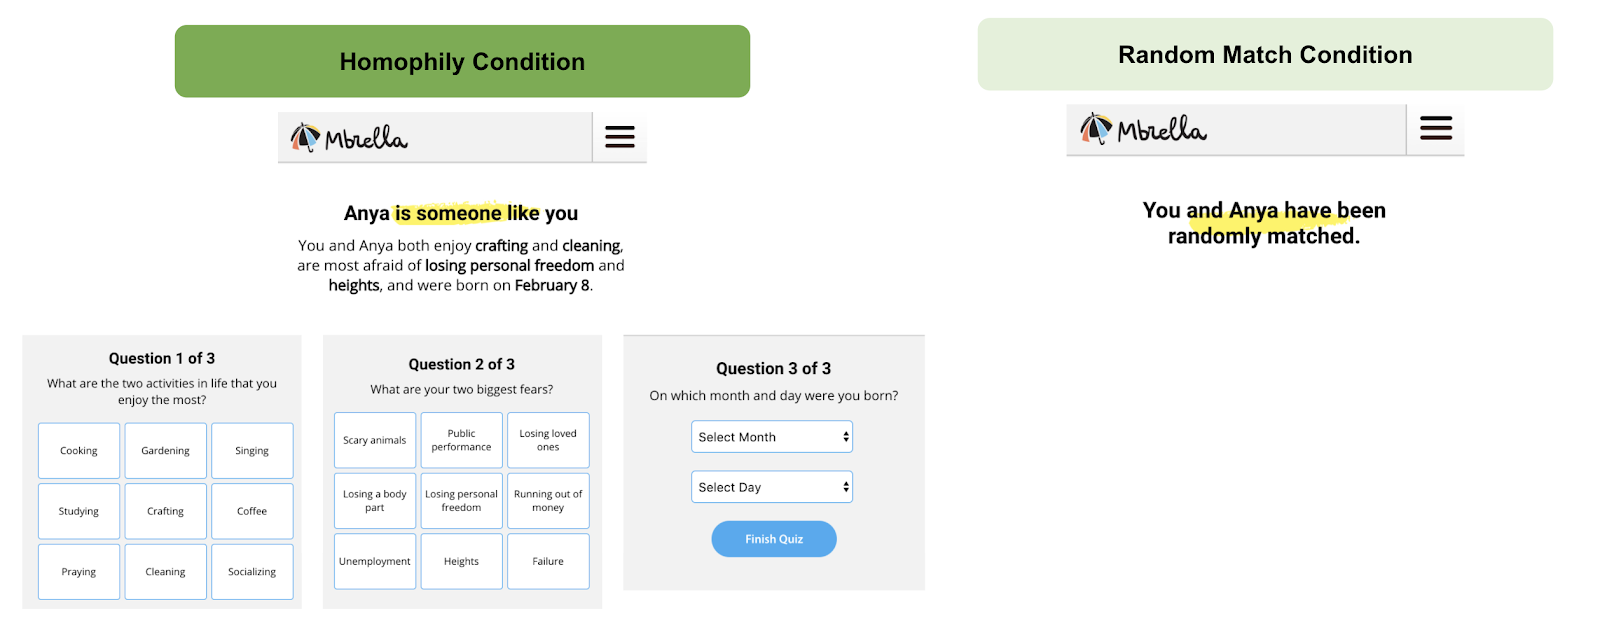Click the Random Match Condition banner
1600x621 pixels.
[1265, 55]
